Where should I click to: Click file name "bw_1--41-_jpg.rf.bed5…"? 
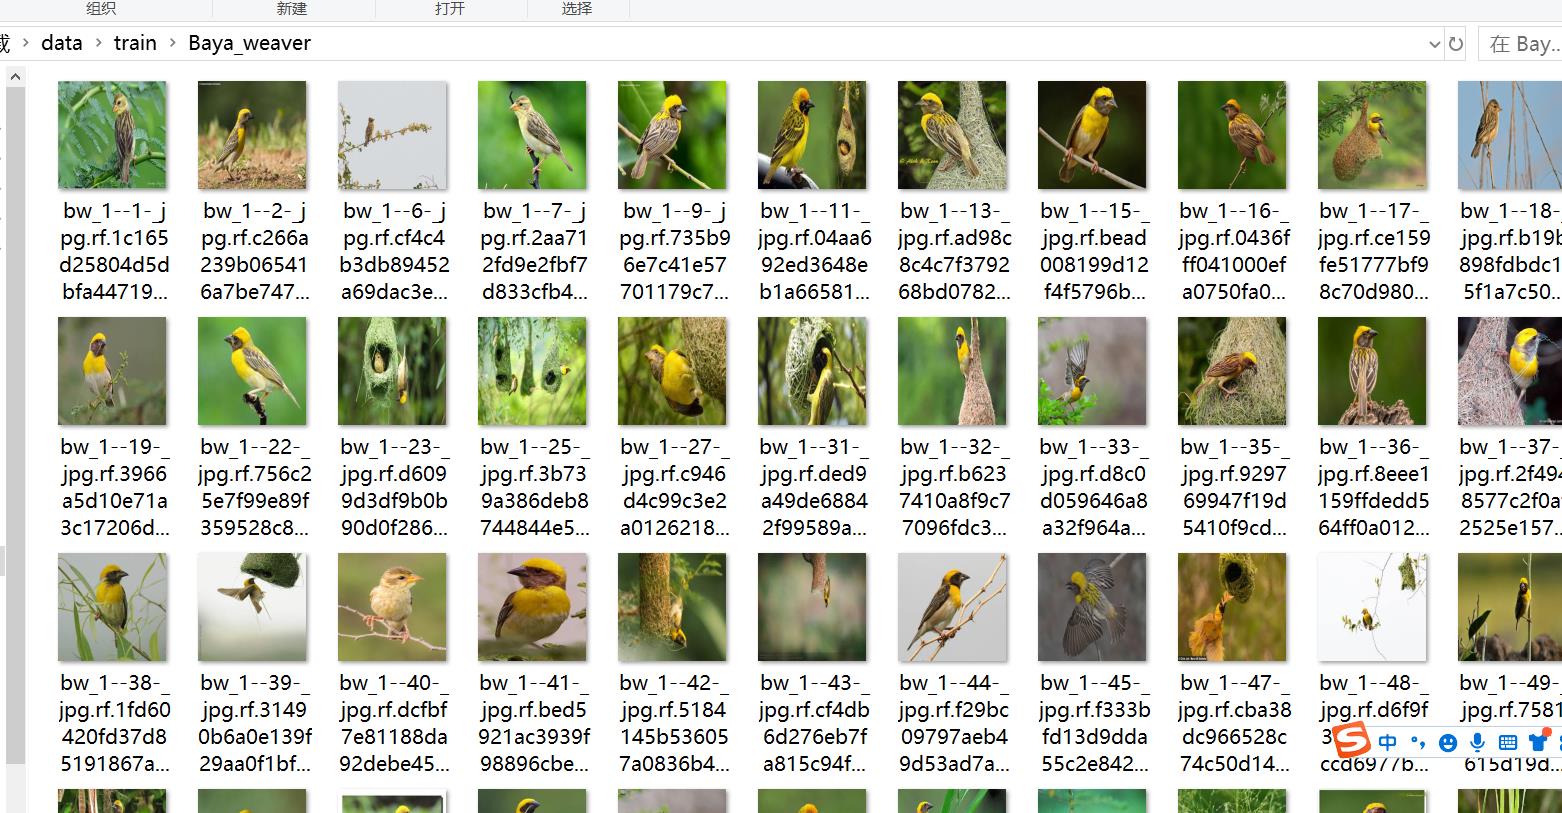534,723
